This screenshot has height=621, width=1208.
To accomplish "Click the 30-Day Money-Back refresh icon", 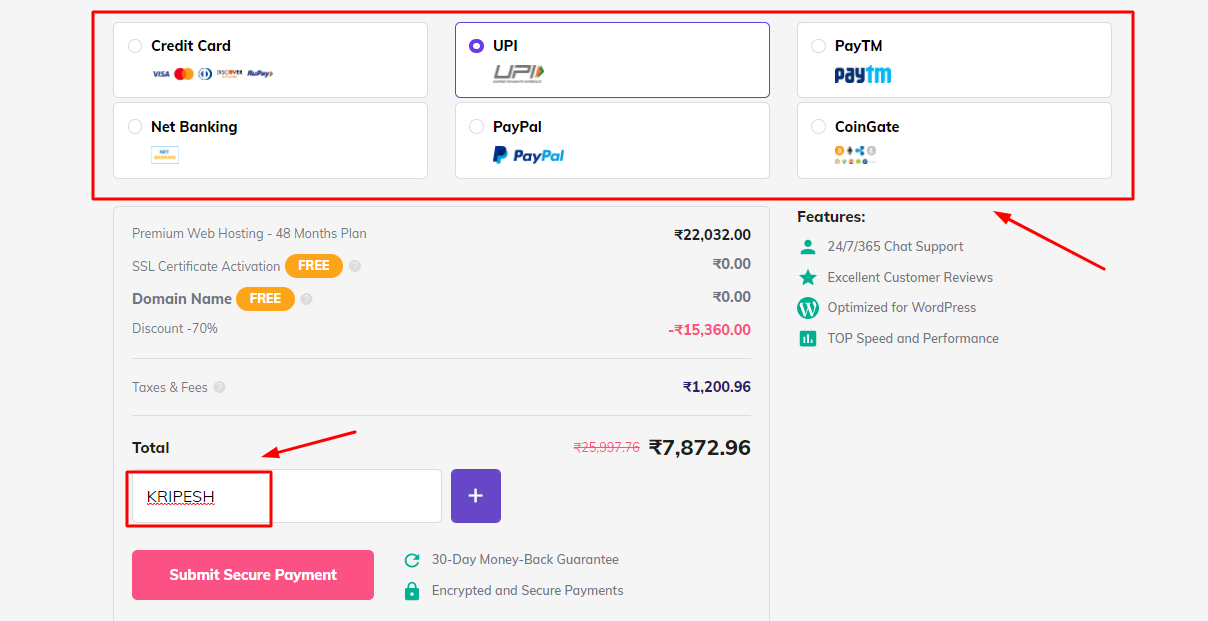I will 411,560.
